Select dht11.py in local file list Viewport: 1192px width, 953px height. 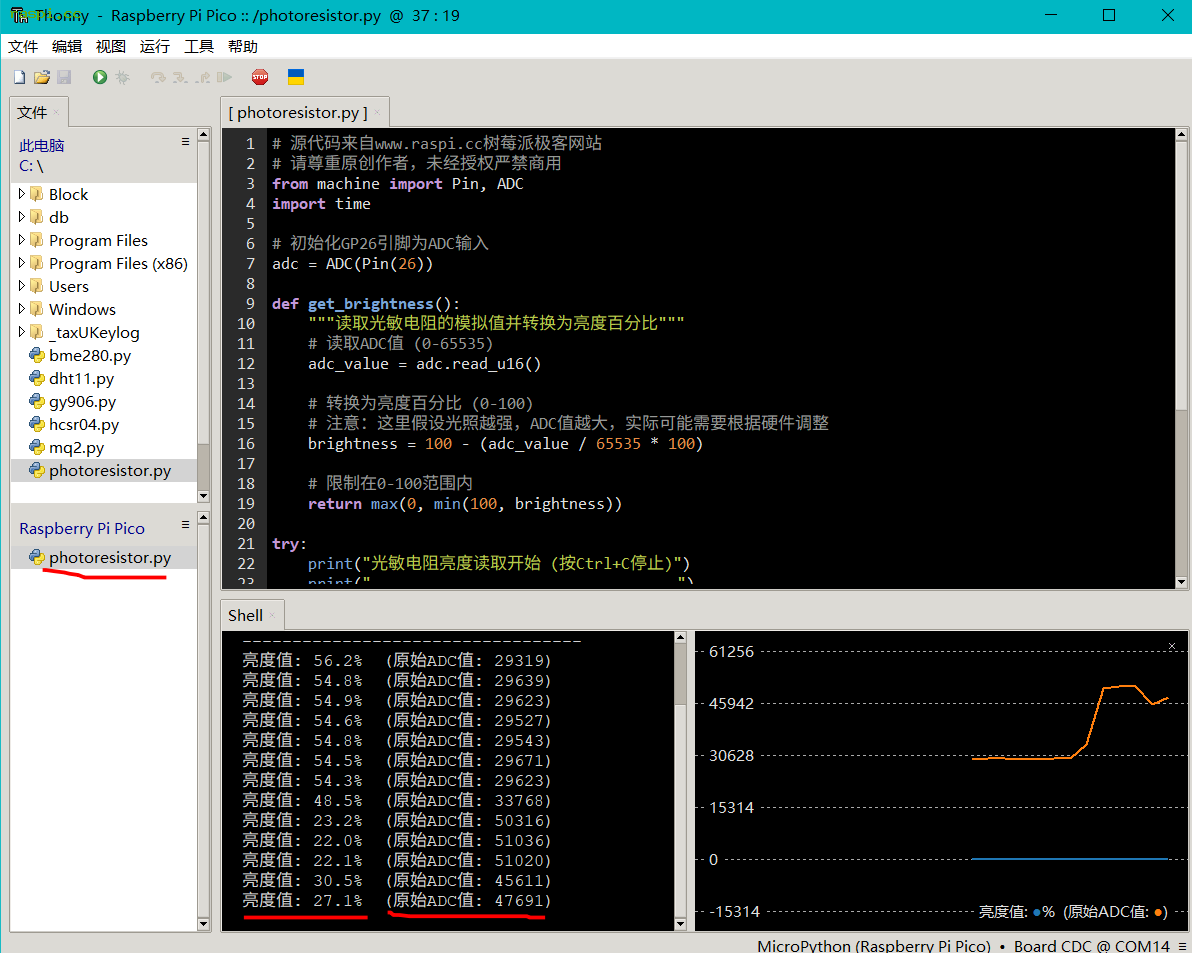point(81,378)
